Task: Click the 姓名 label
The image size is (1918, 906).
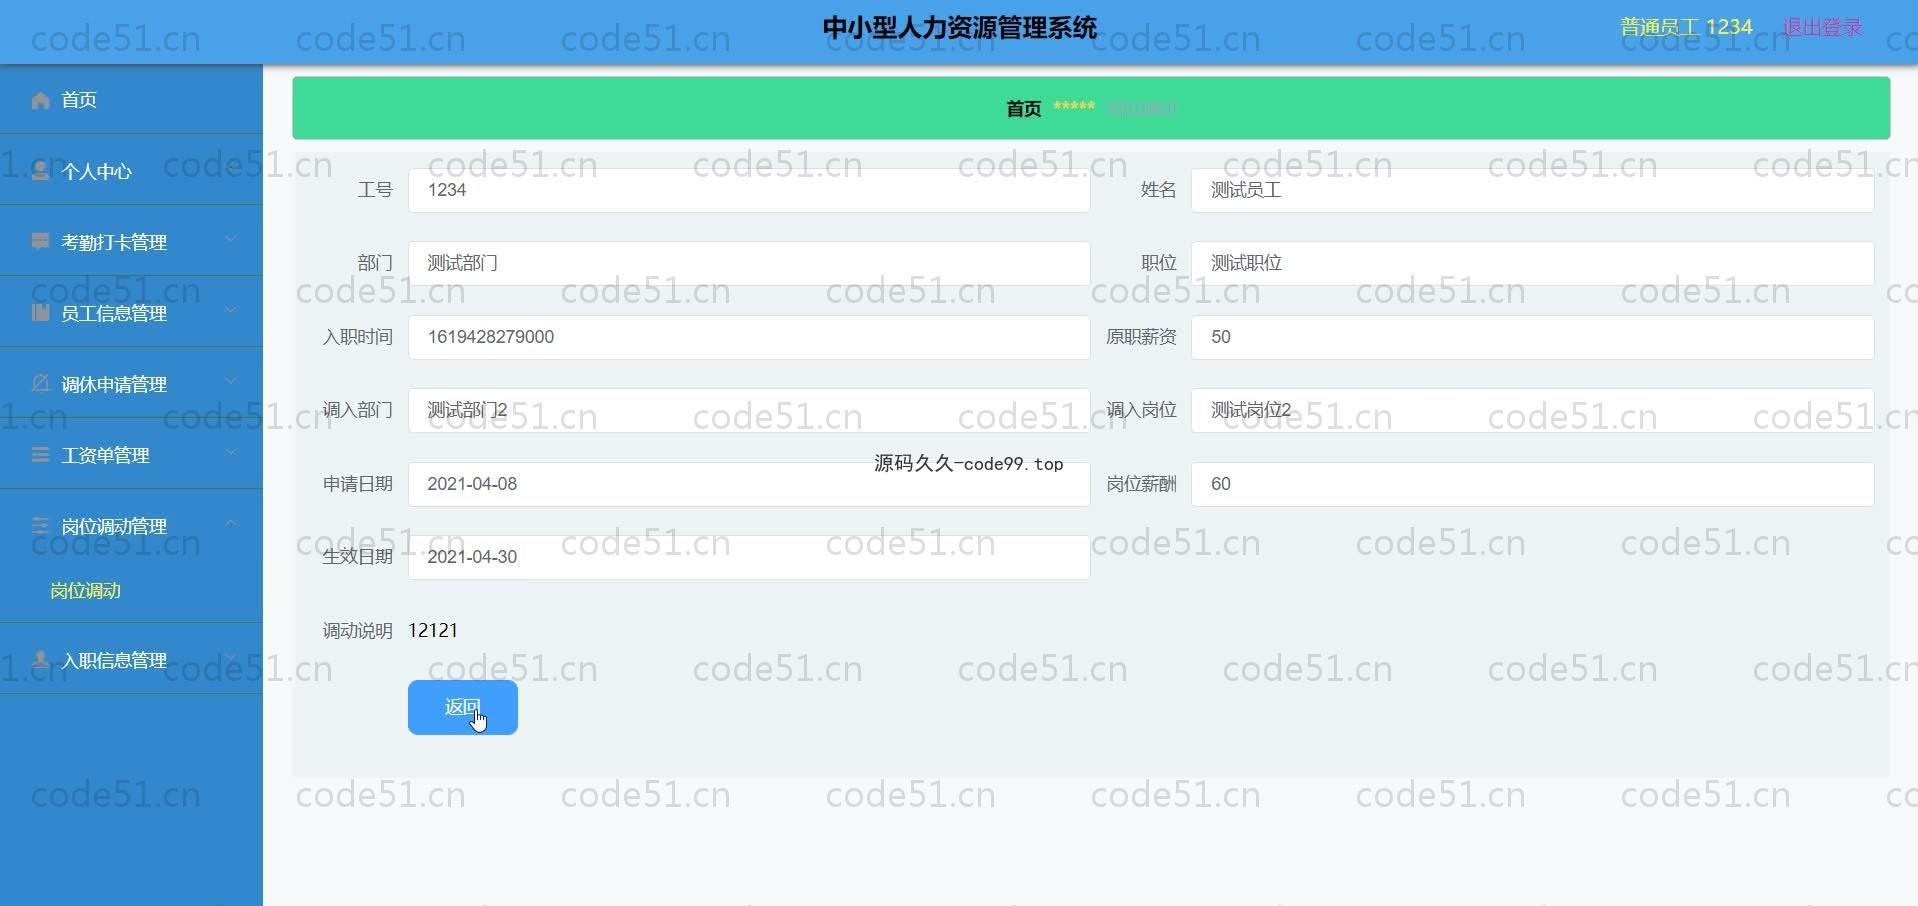Action: pyautogui.click(x=1158, y=190)
